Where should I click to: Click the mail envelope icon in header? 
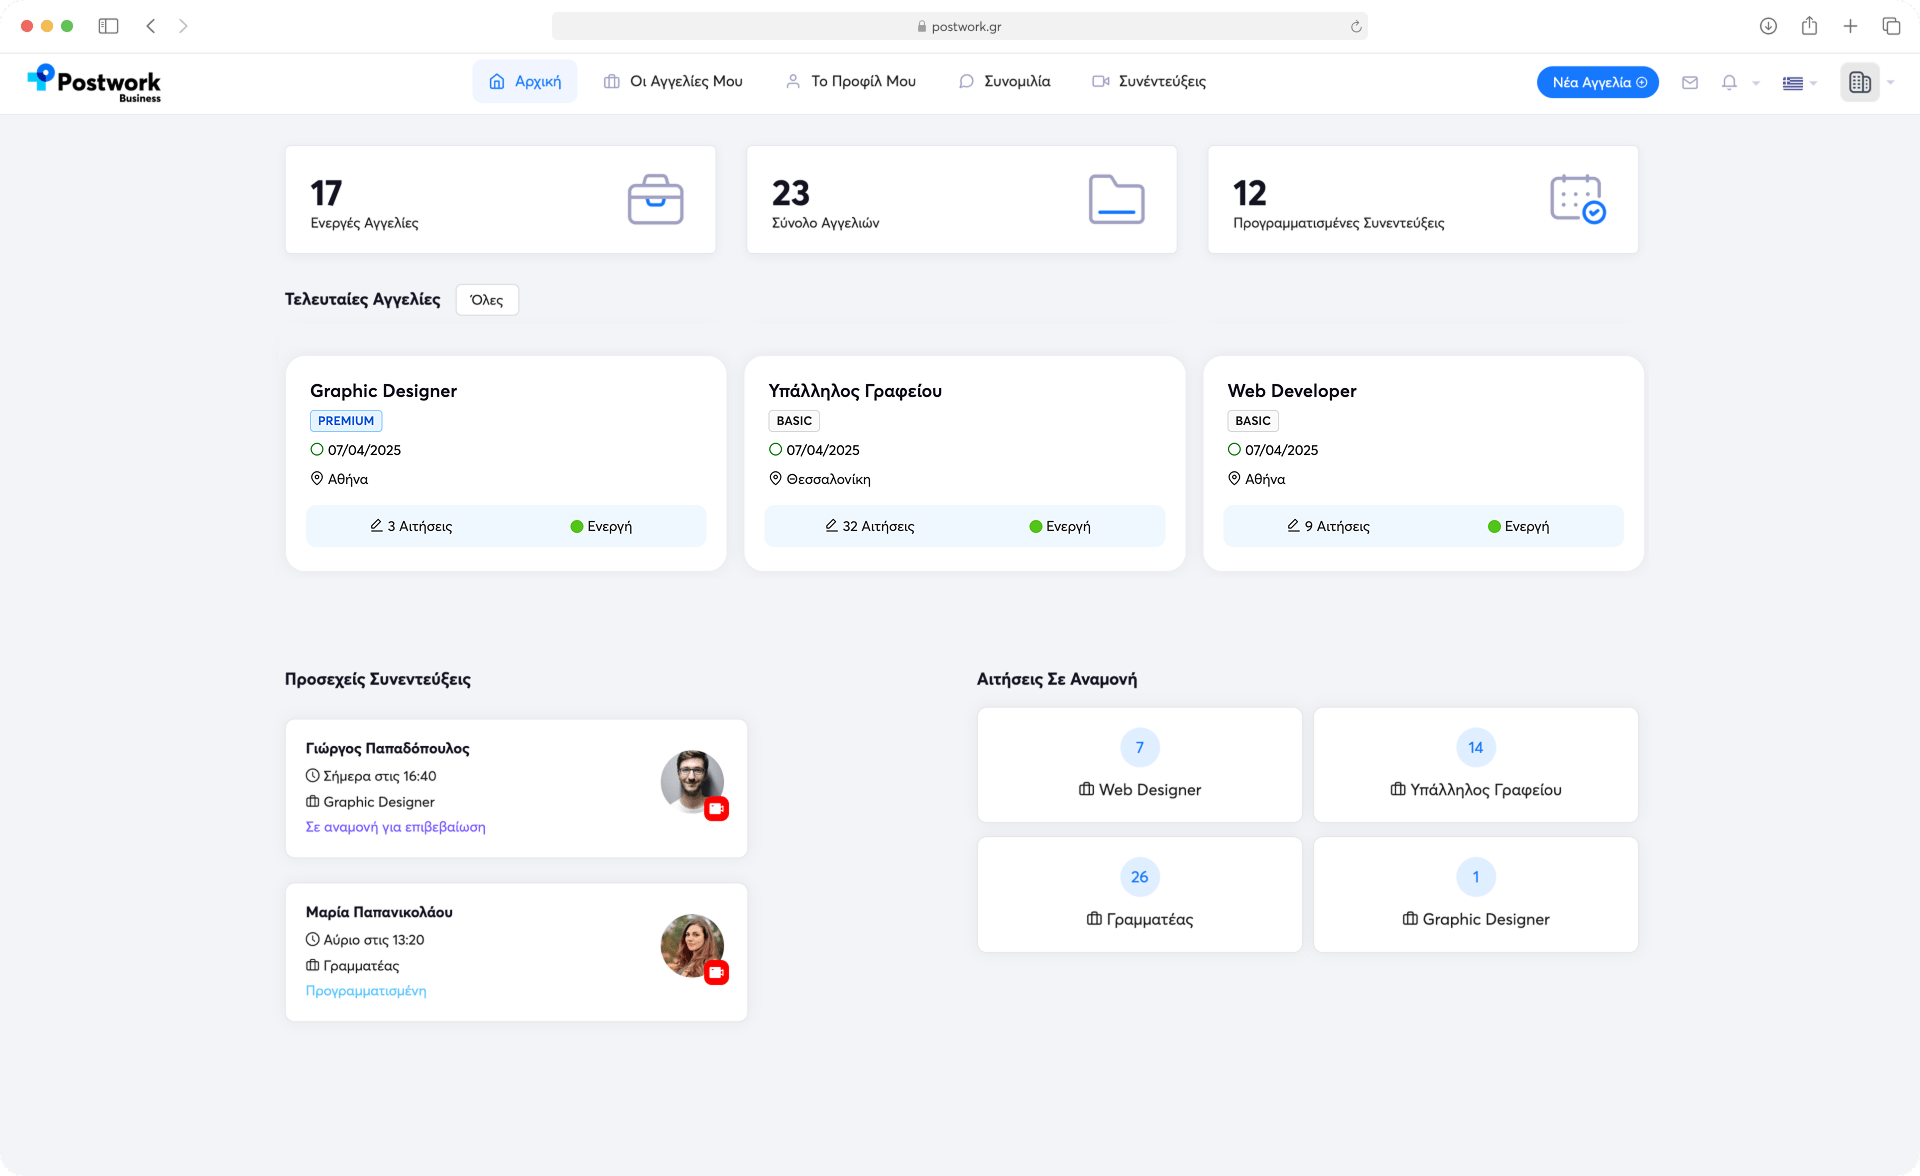click(1690, 83)
